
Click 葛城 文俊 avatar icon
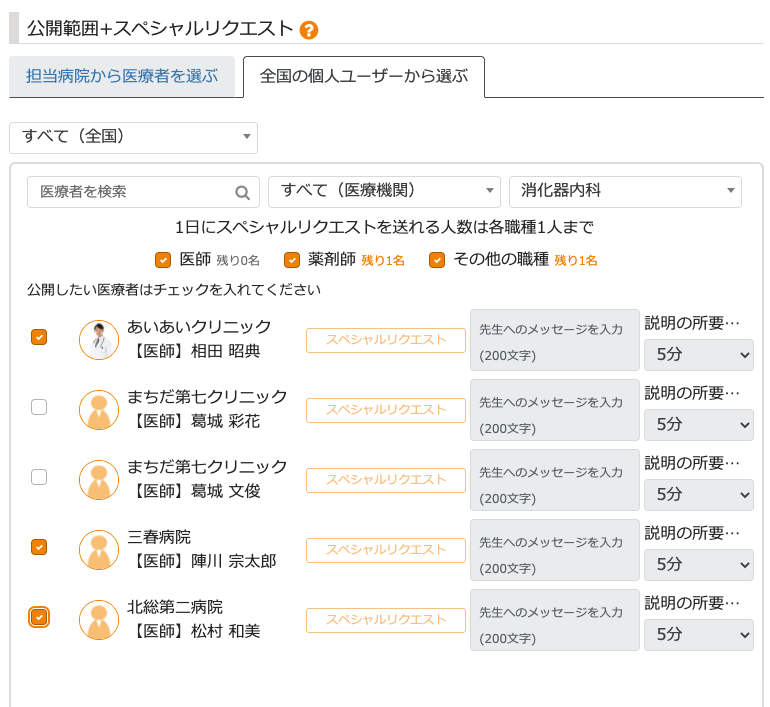[x=99, y=480]
